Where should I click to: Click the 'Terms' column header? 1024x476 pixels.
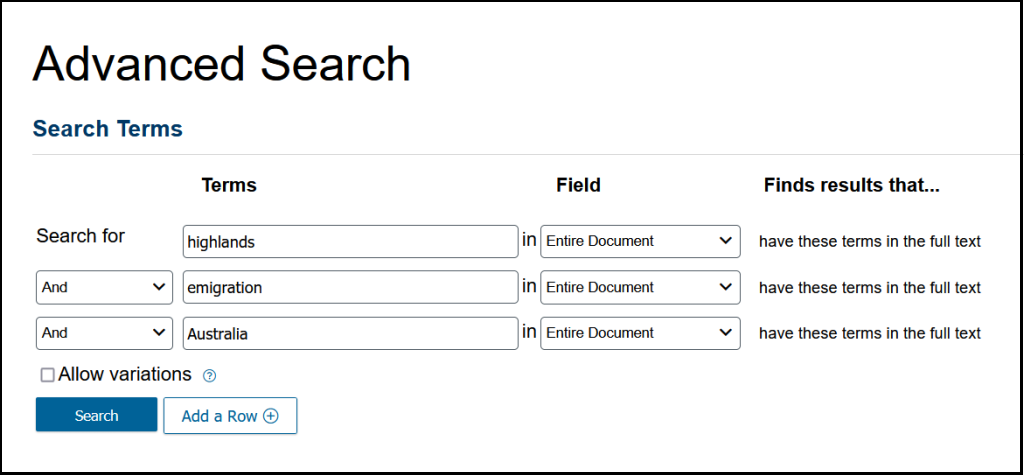[229, 185]
